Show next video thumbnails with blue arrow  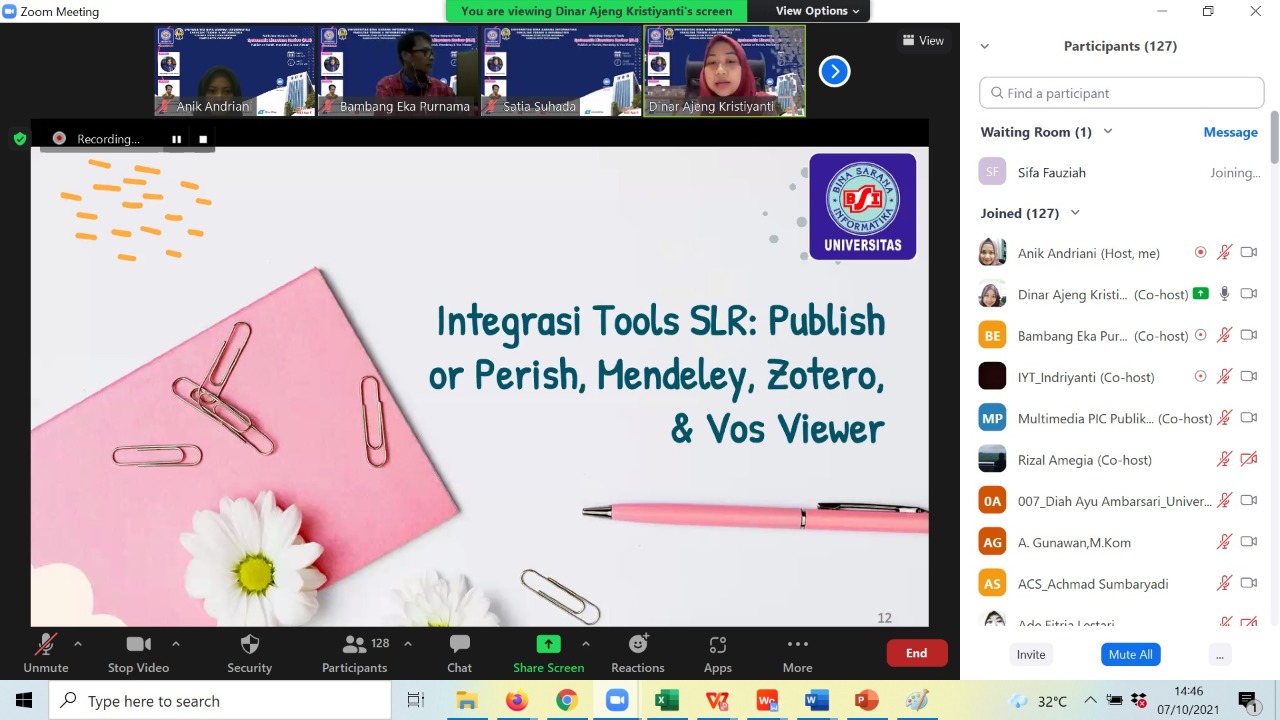[x=834, y=71]
